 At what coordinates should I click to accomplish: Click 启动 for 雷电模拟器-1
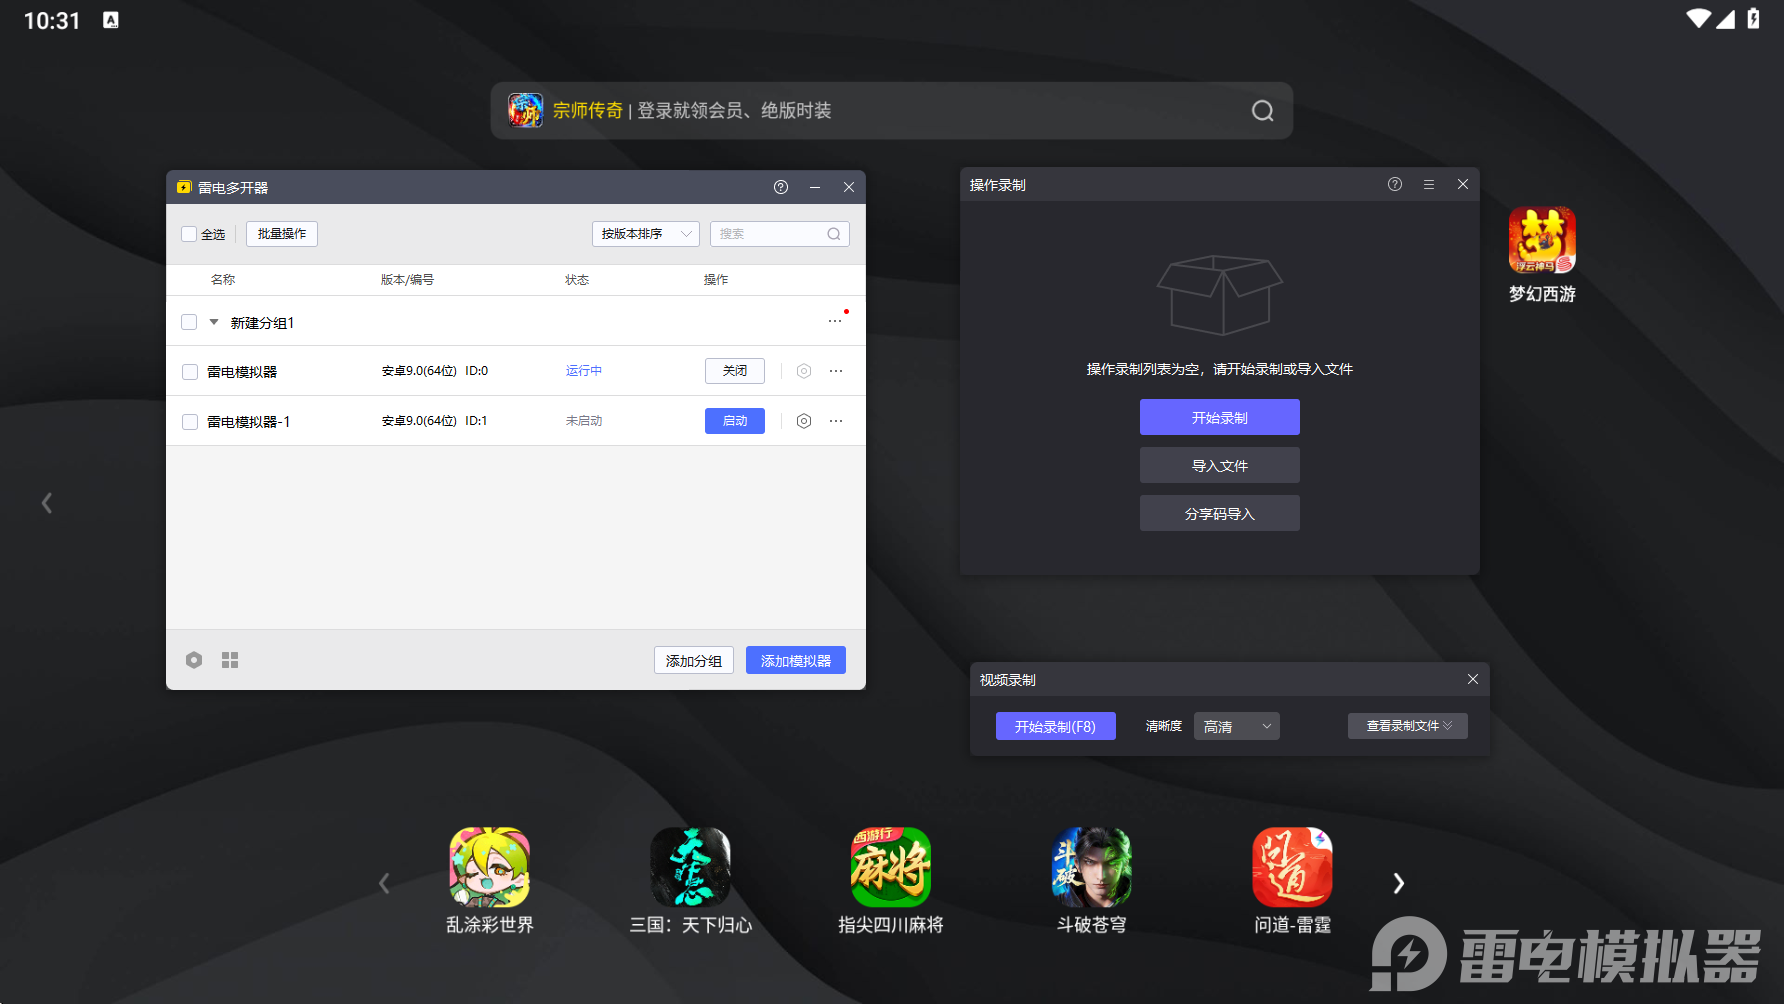735,421
